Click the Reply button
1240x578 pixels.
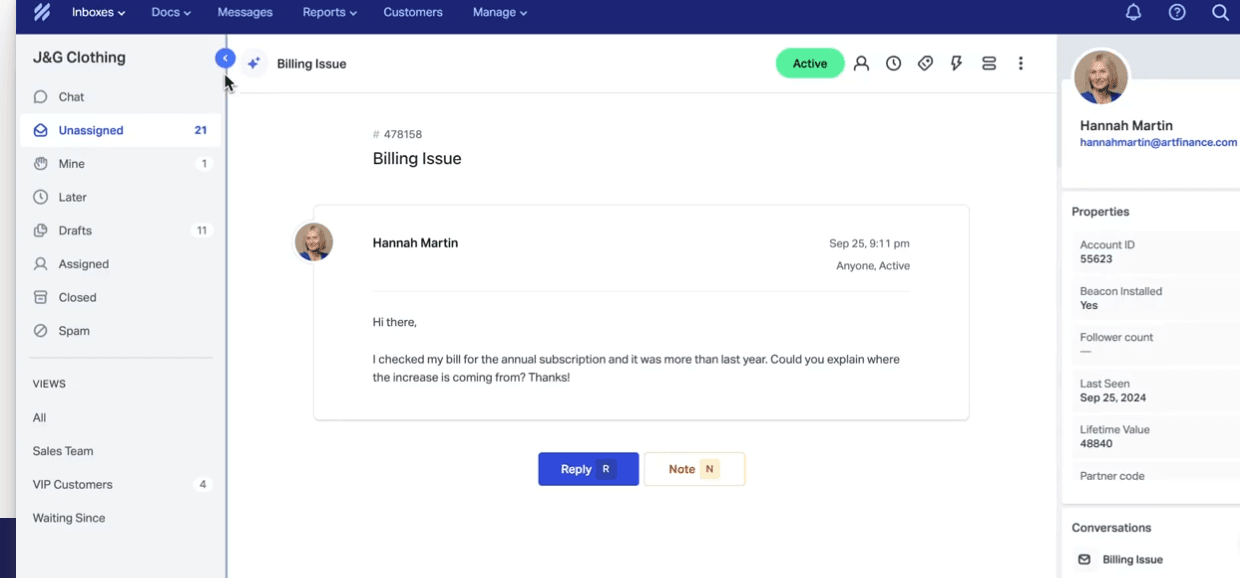pyautogui.click(x=588, y=468)
